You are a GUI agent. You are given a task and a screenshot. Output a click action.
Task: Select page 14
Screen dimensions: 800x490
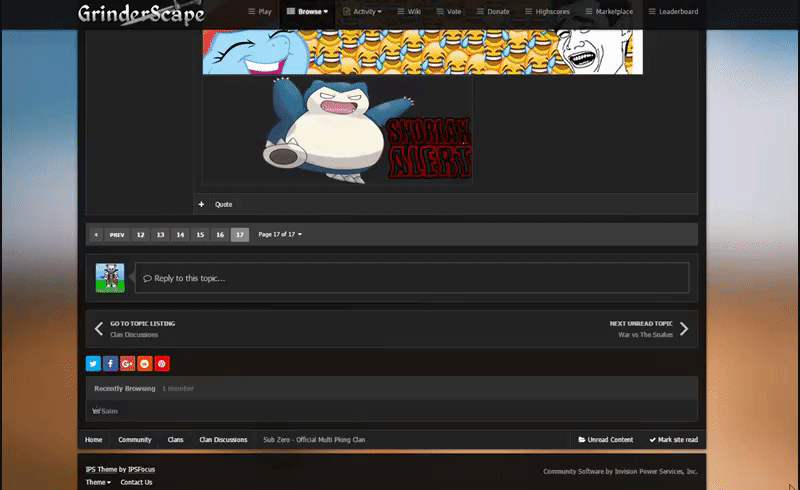[180, 235]
